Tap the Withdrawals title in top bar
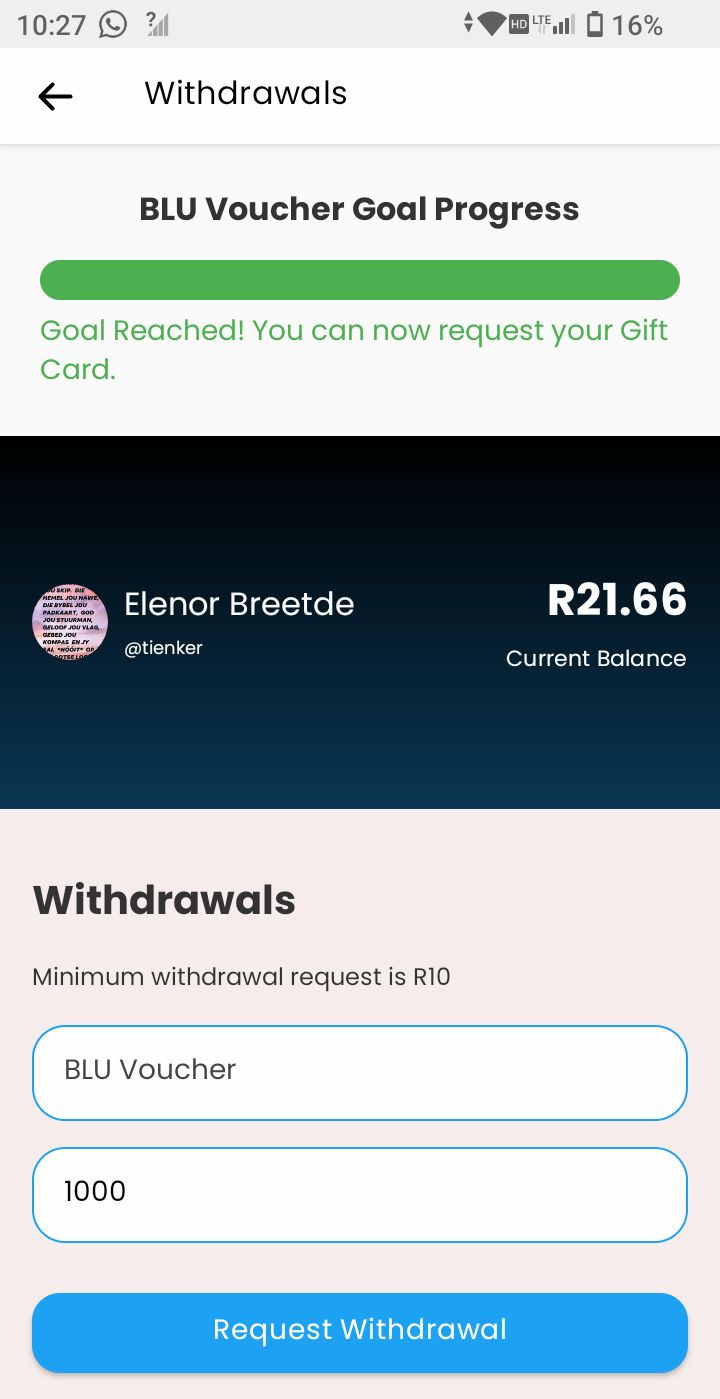The image size is (720, 1399). [x=246, y=94]
